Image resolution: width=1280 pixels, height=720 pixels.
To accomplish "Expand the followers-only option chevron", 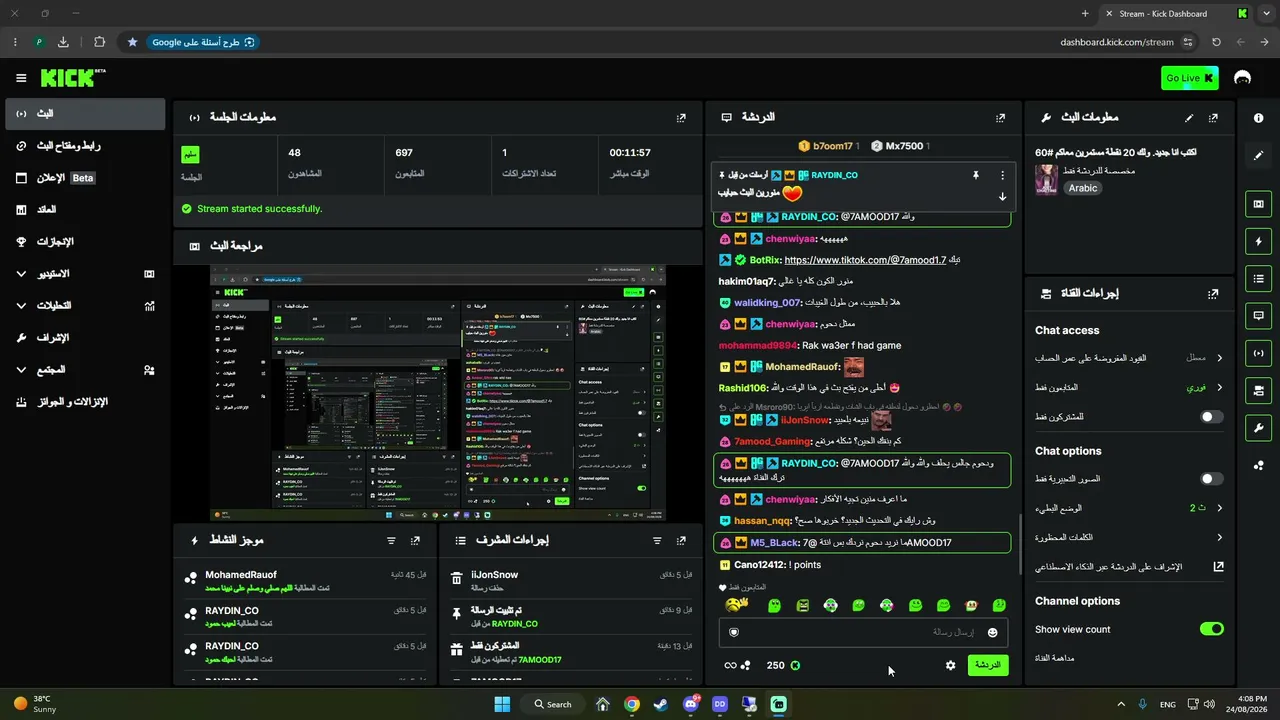I will (1219, 387).
